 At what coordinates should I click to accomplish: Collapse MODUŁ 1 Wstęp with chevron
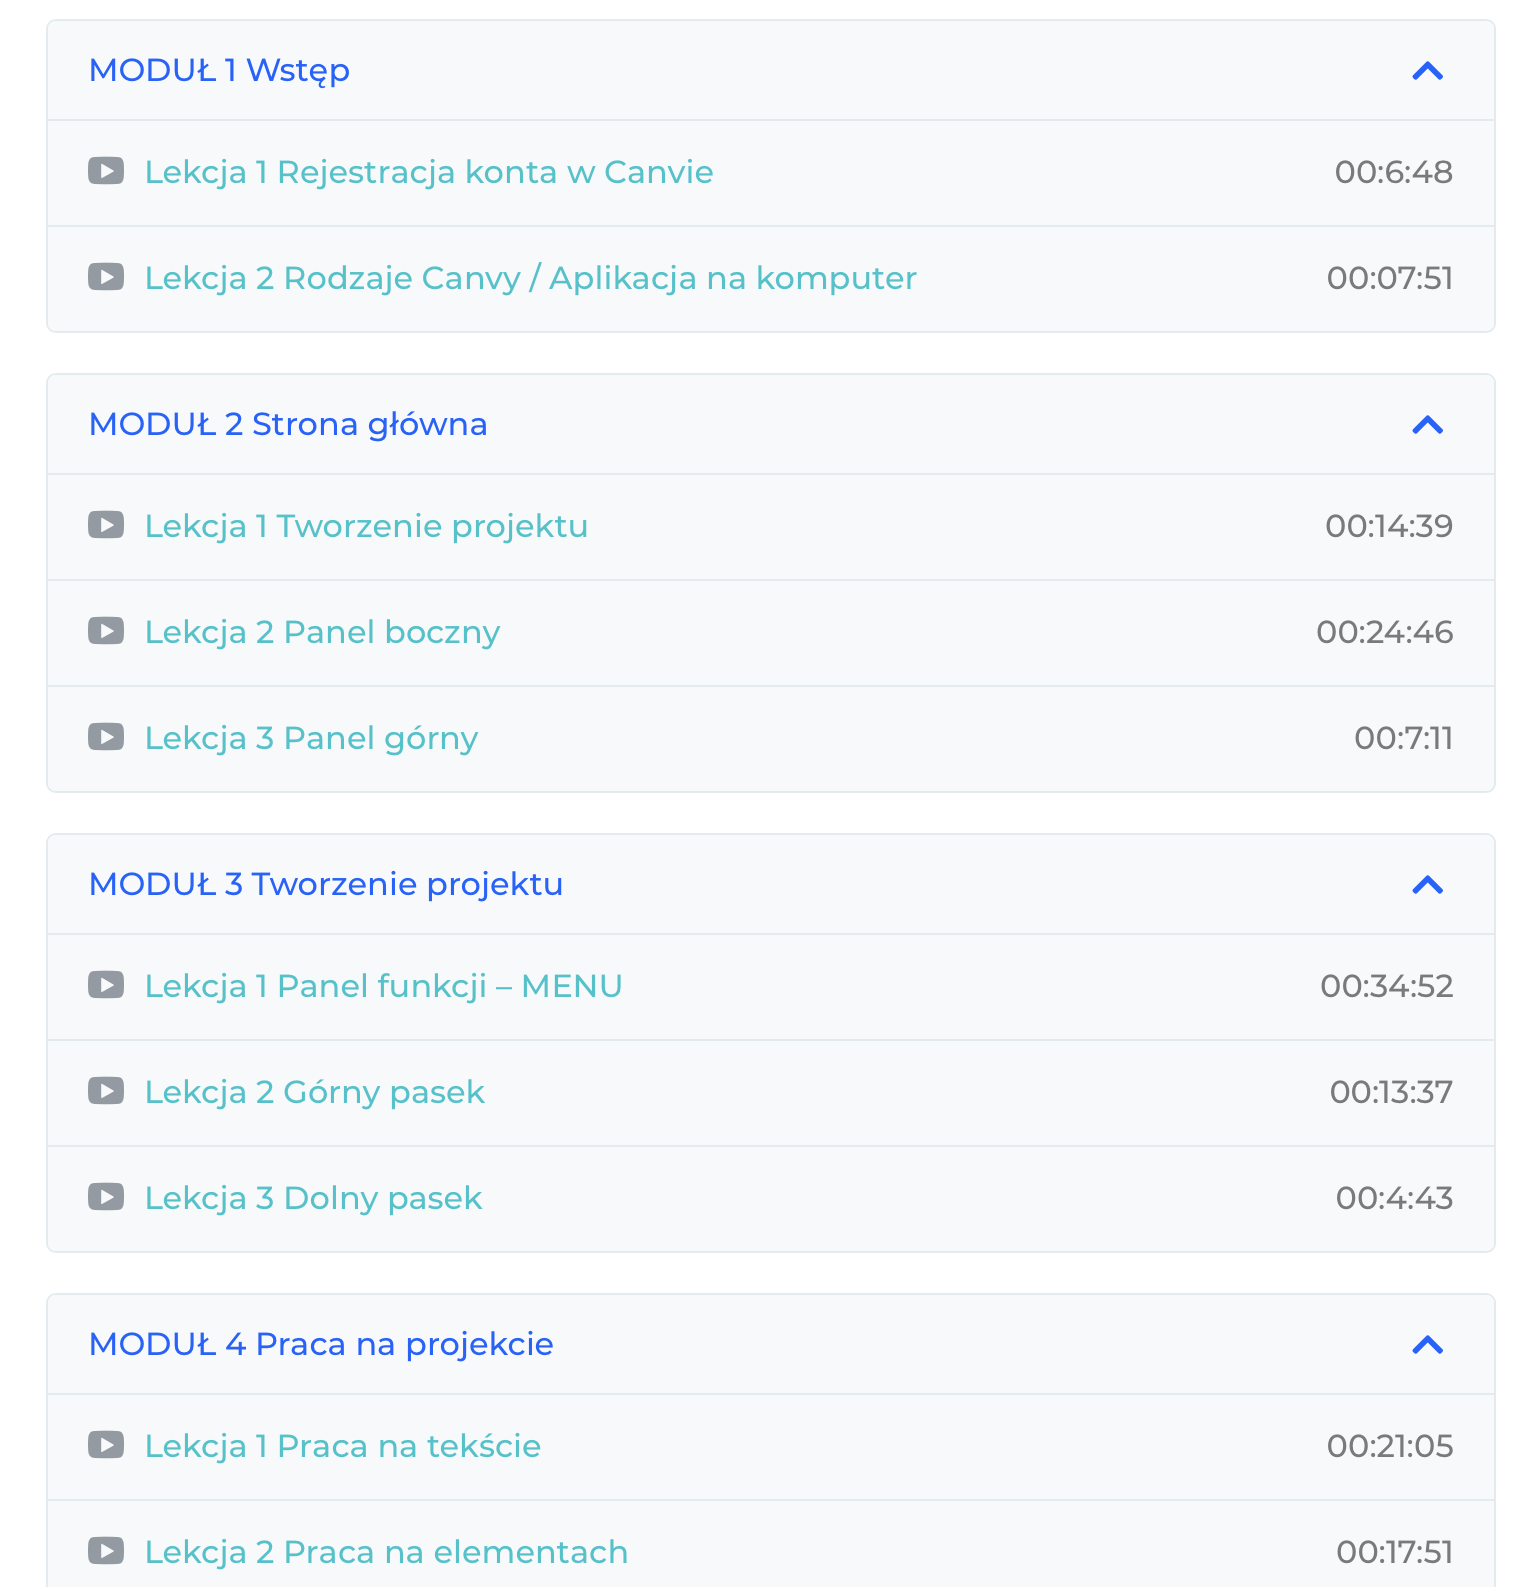[1427, 71]
